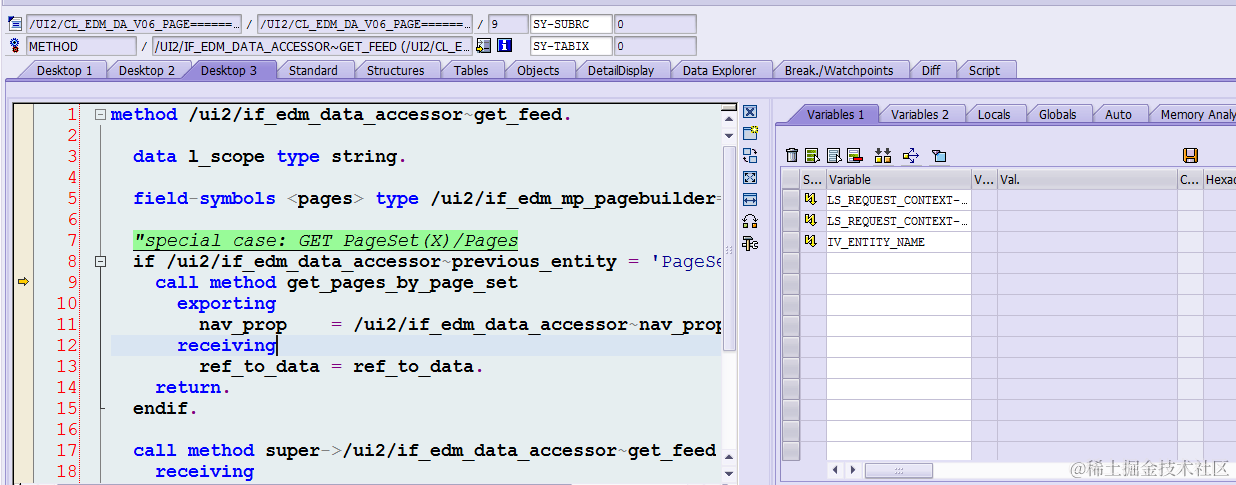1236x485 pixels.
Task: Click the first LS_REQUEST_CONTEXT row change icon
Action: [x=811, y=200]
